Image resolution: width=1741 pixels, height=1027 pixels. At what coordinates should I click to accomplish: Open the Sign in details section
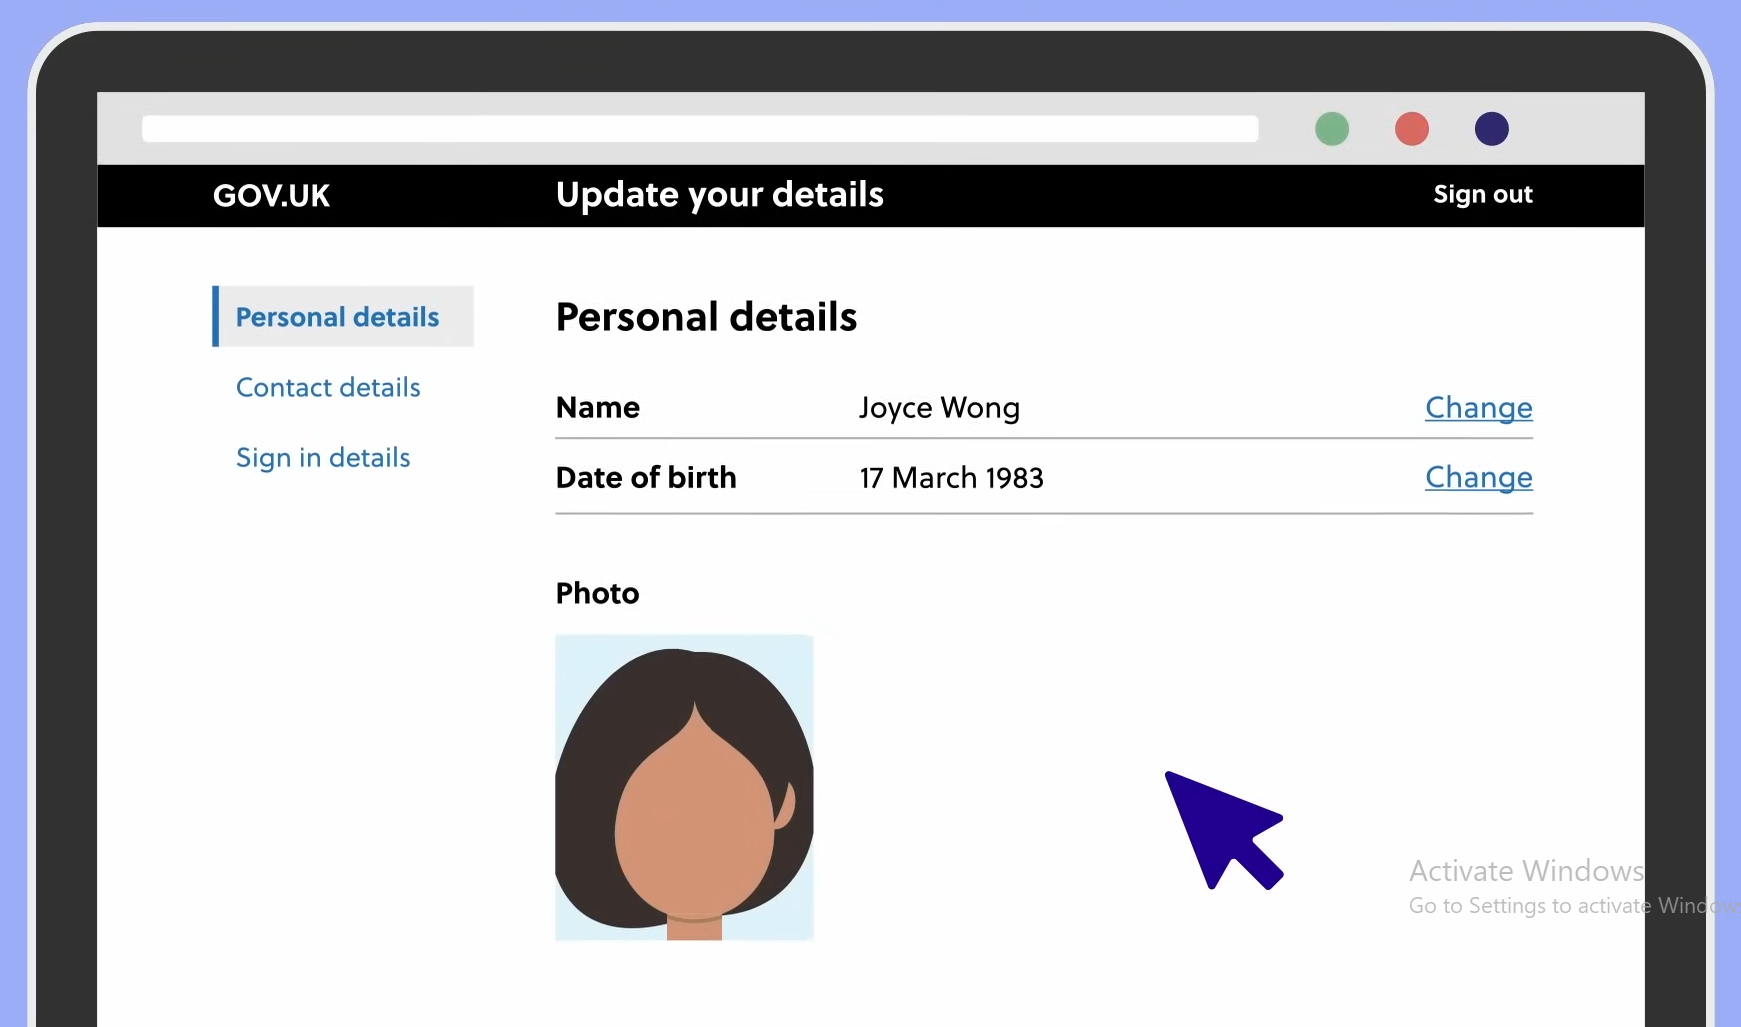[x=323, y=458]
